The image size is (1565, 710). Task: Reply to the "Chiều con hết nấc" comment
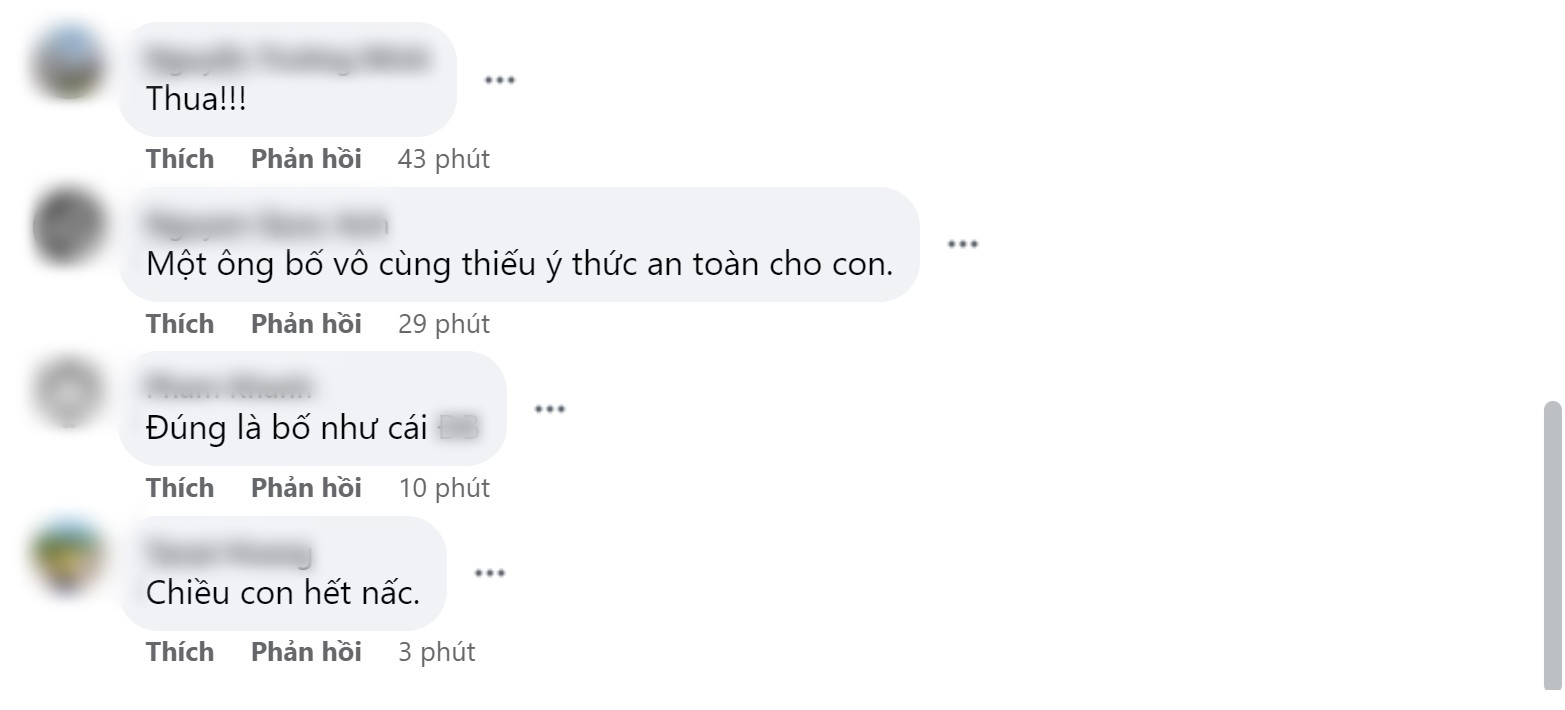click(306, 652)
